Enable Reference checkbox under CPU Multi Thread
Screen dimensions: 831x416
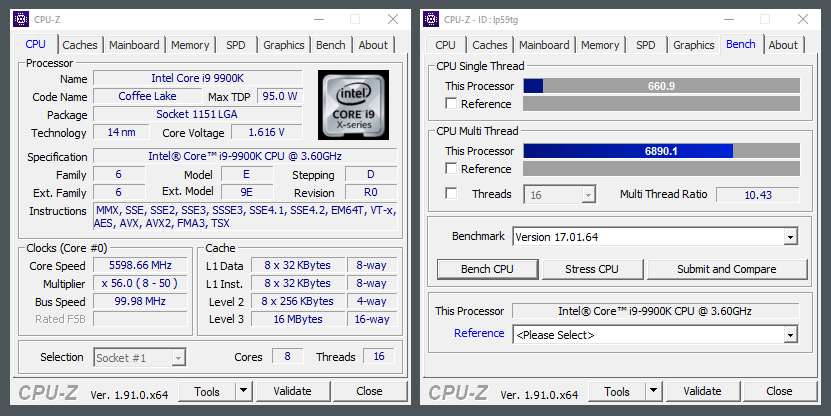point(451,169)
